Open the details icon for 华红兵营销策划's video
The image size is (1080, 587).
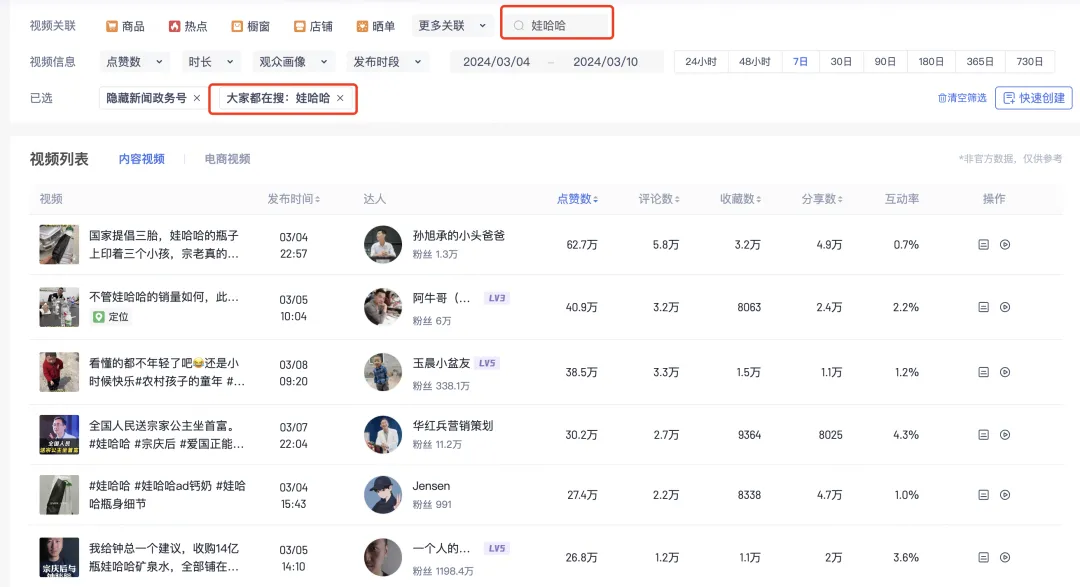[984, 435]
